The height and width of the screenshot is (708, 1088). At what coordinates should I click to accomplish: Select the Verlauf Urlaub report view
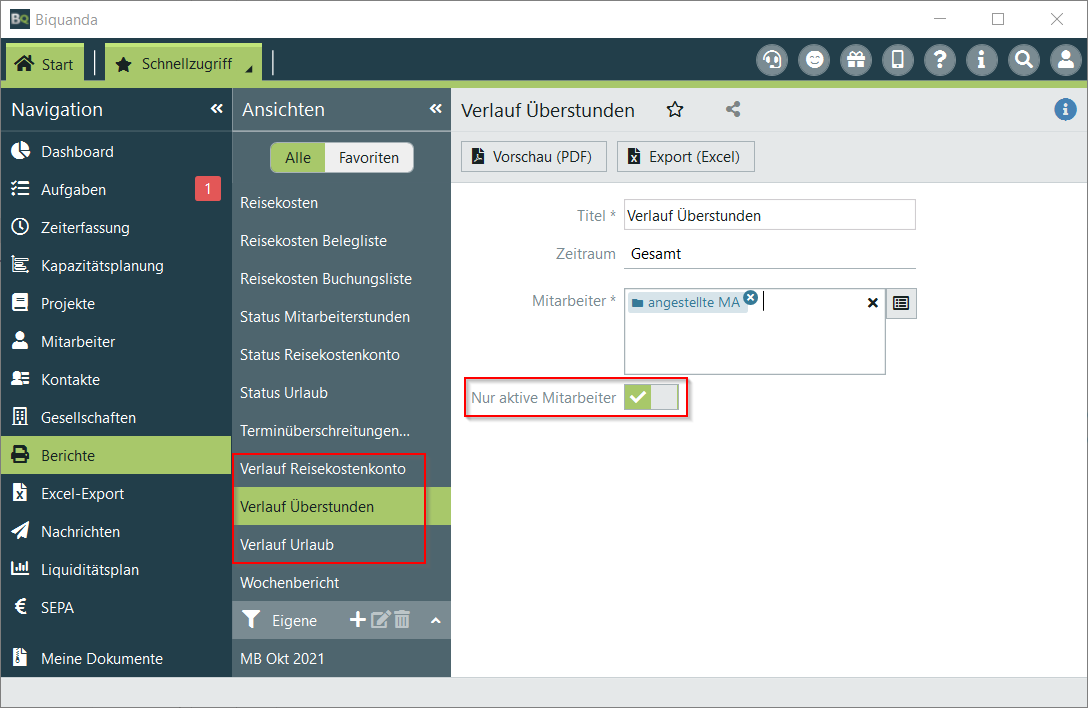point(287,545)
